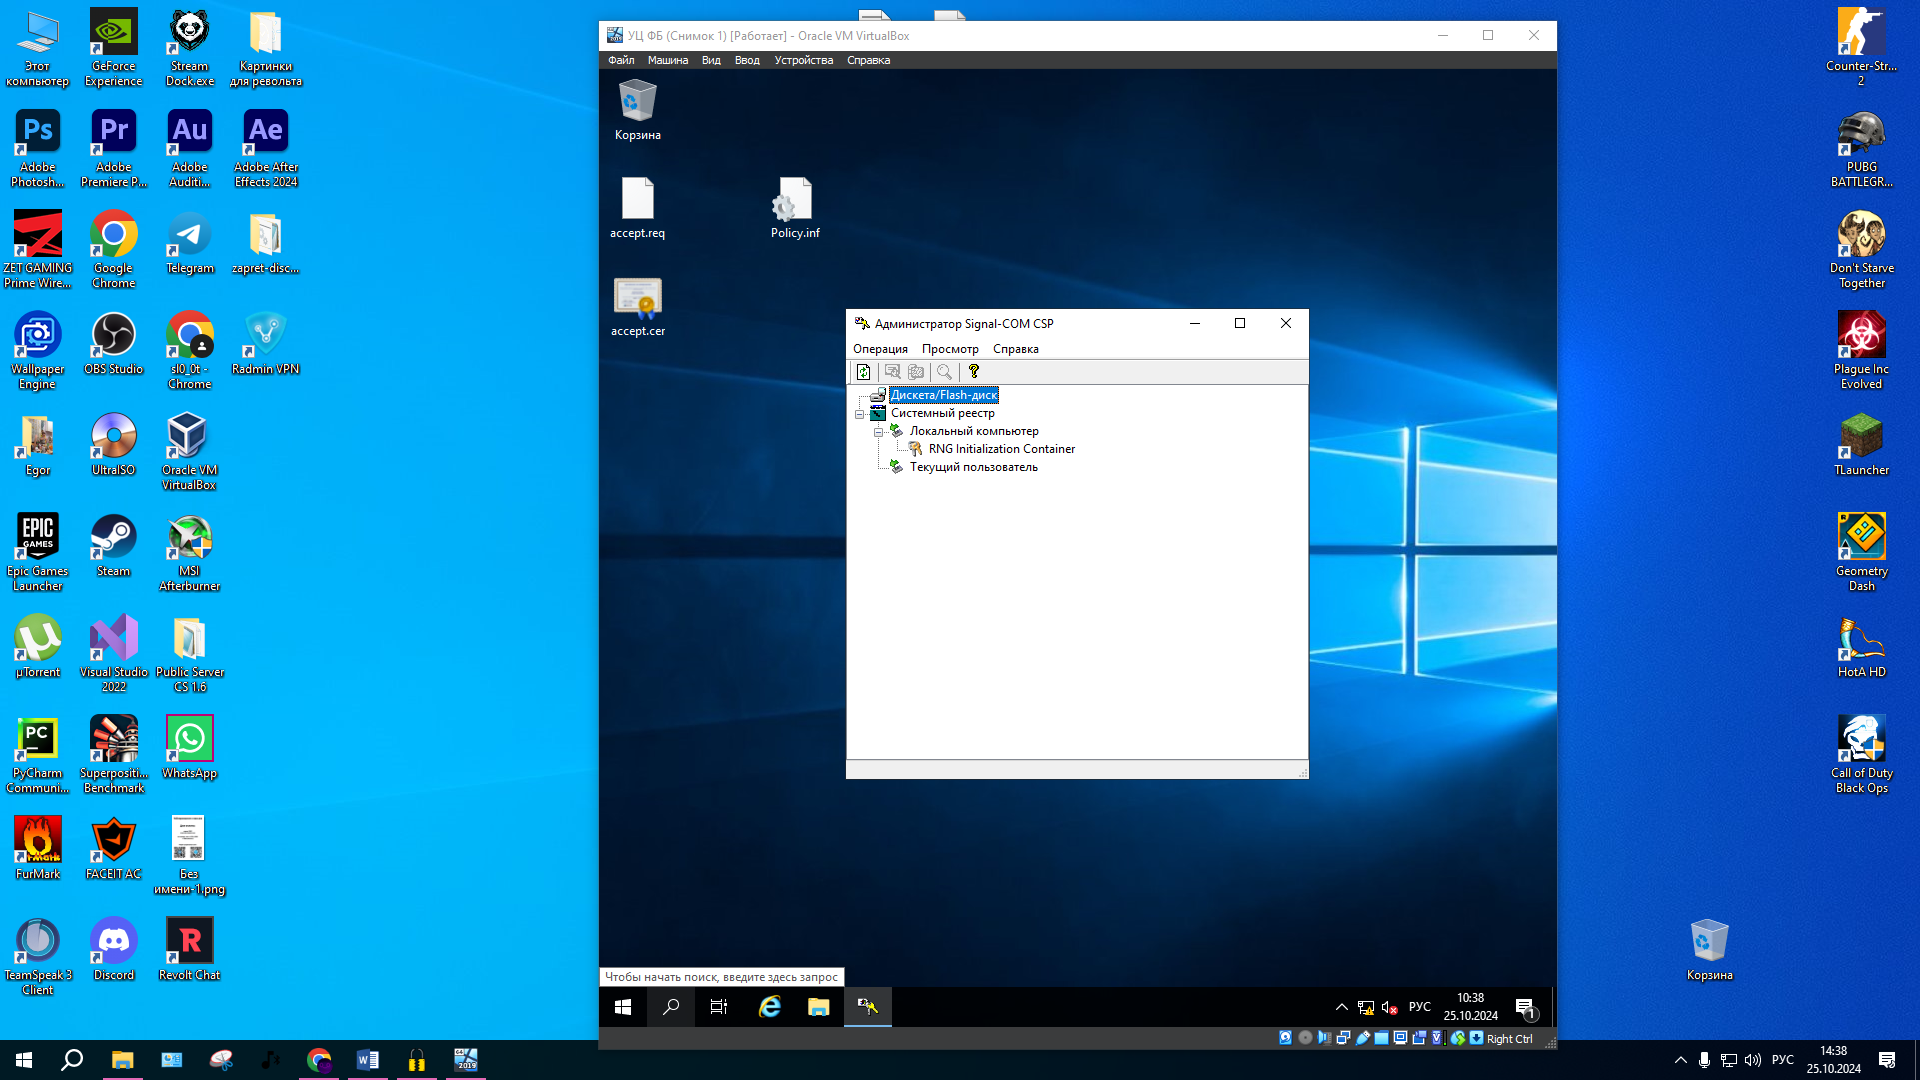Viewport: 1920px width, 1080px height.
Task: Select the Policy.inf file in the VM
Action: (795, 208)
